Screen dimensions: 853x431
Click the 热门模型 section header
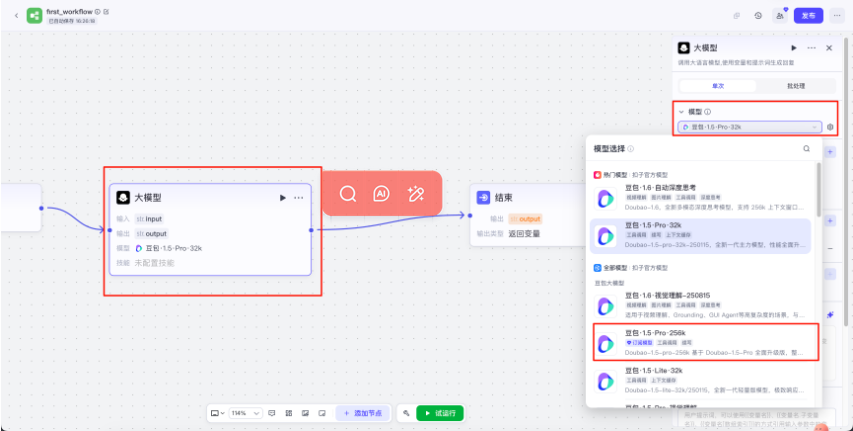point(630,175)
